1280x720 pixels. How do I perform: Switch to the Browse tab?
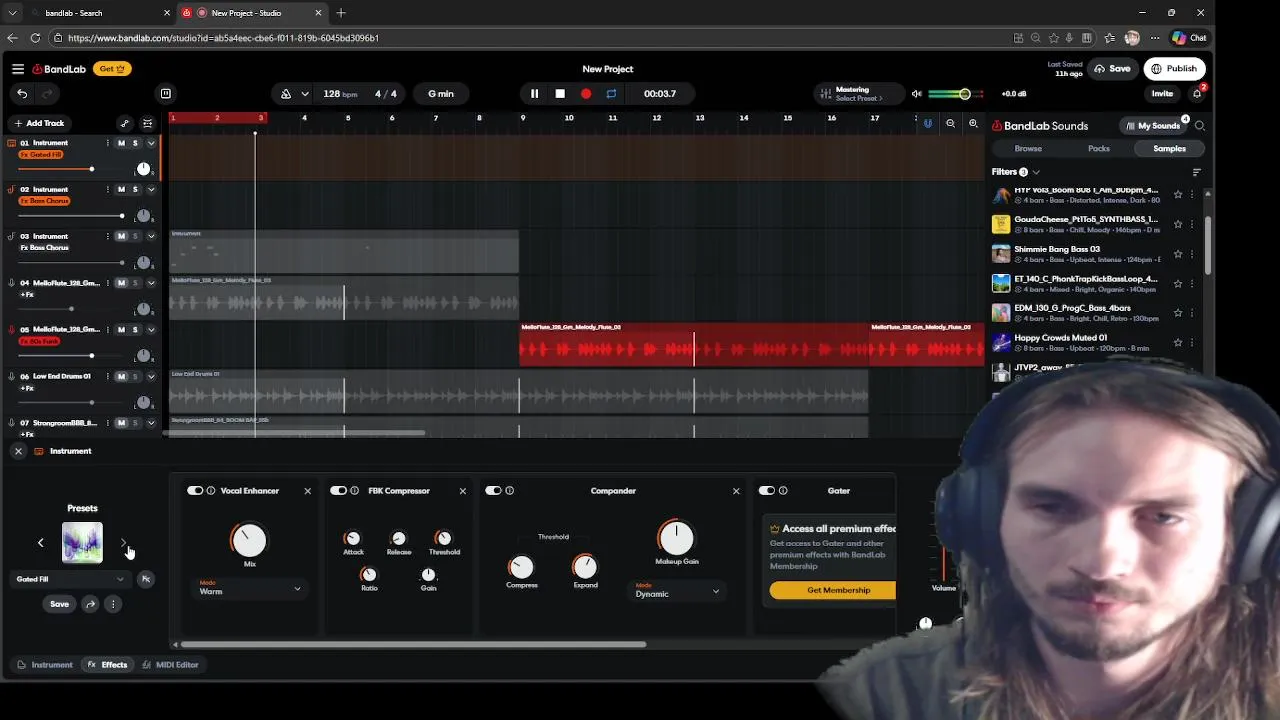[1028, 149]
